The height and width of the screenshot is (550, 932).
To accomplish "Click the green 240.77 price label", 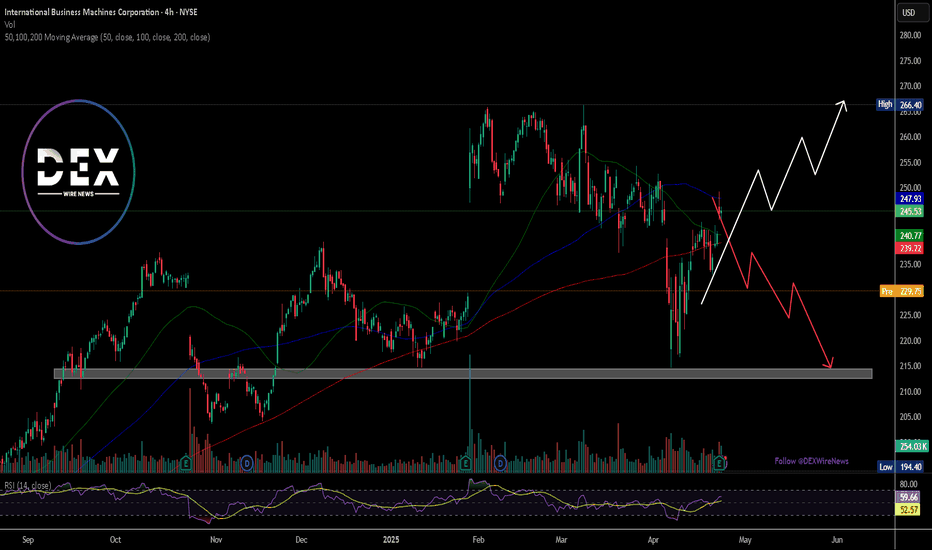I will 910,236.
